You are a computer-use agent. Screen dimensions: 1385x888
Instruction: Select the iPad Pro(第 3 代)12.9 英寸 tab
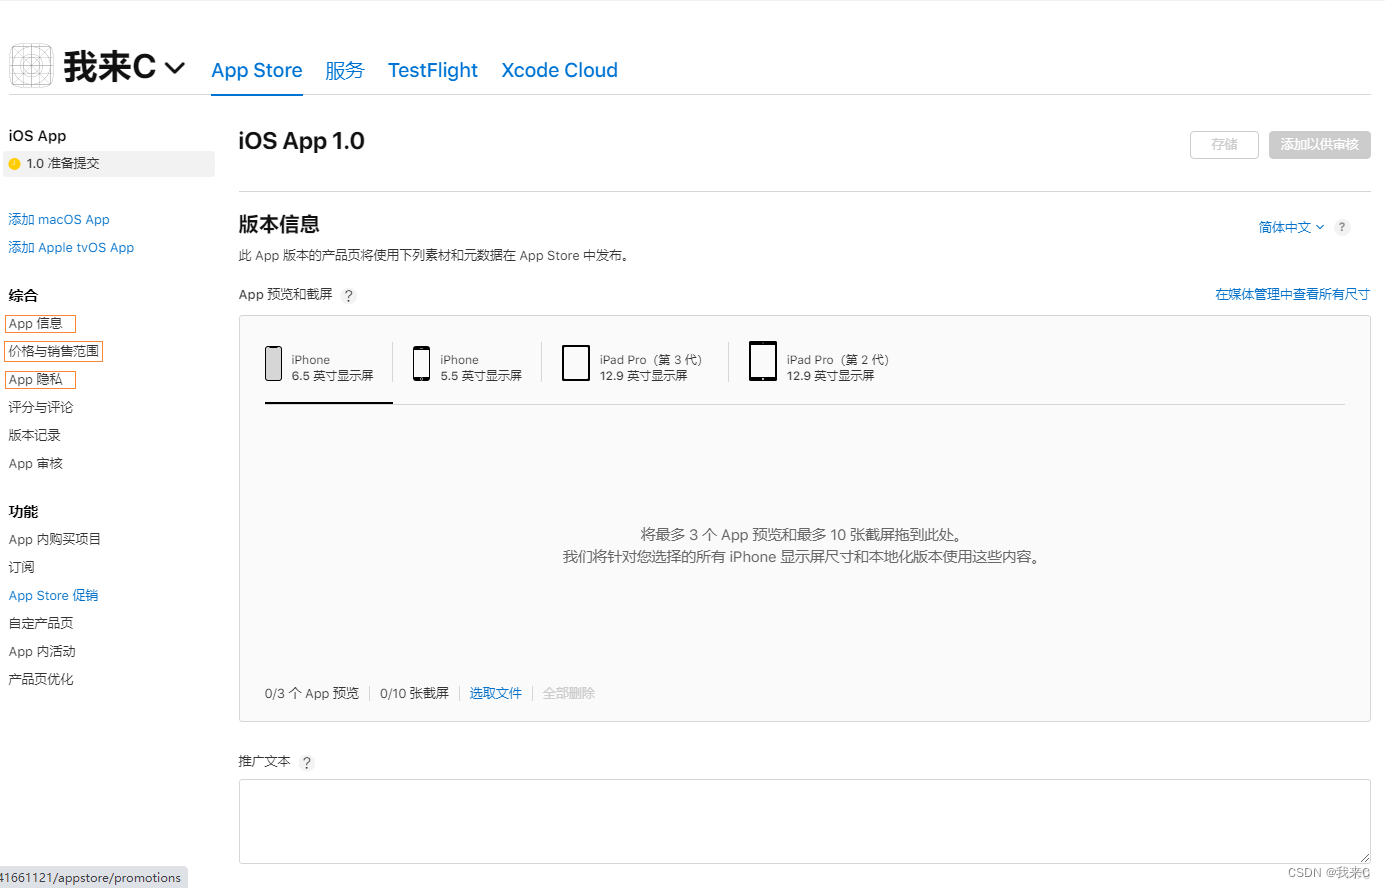click(x=633, y=368)
